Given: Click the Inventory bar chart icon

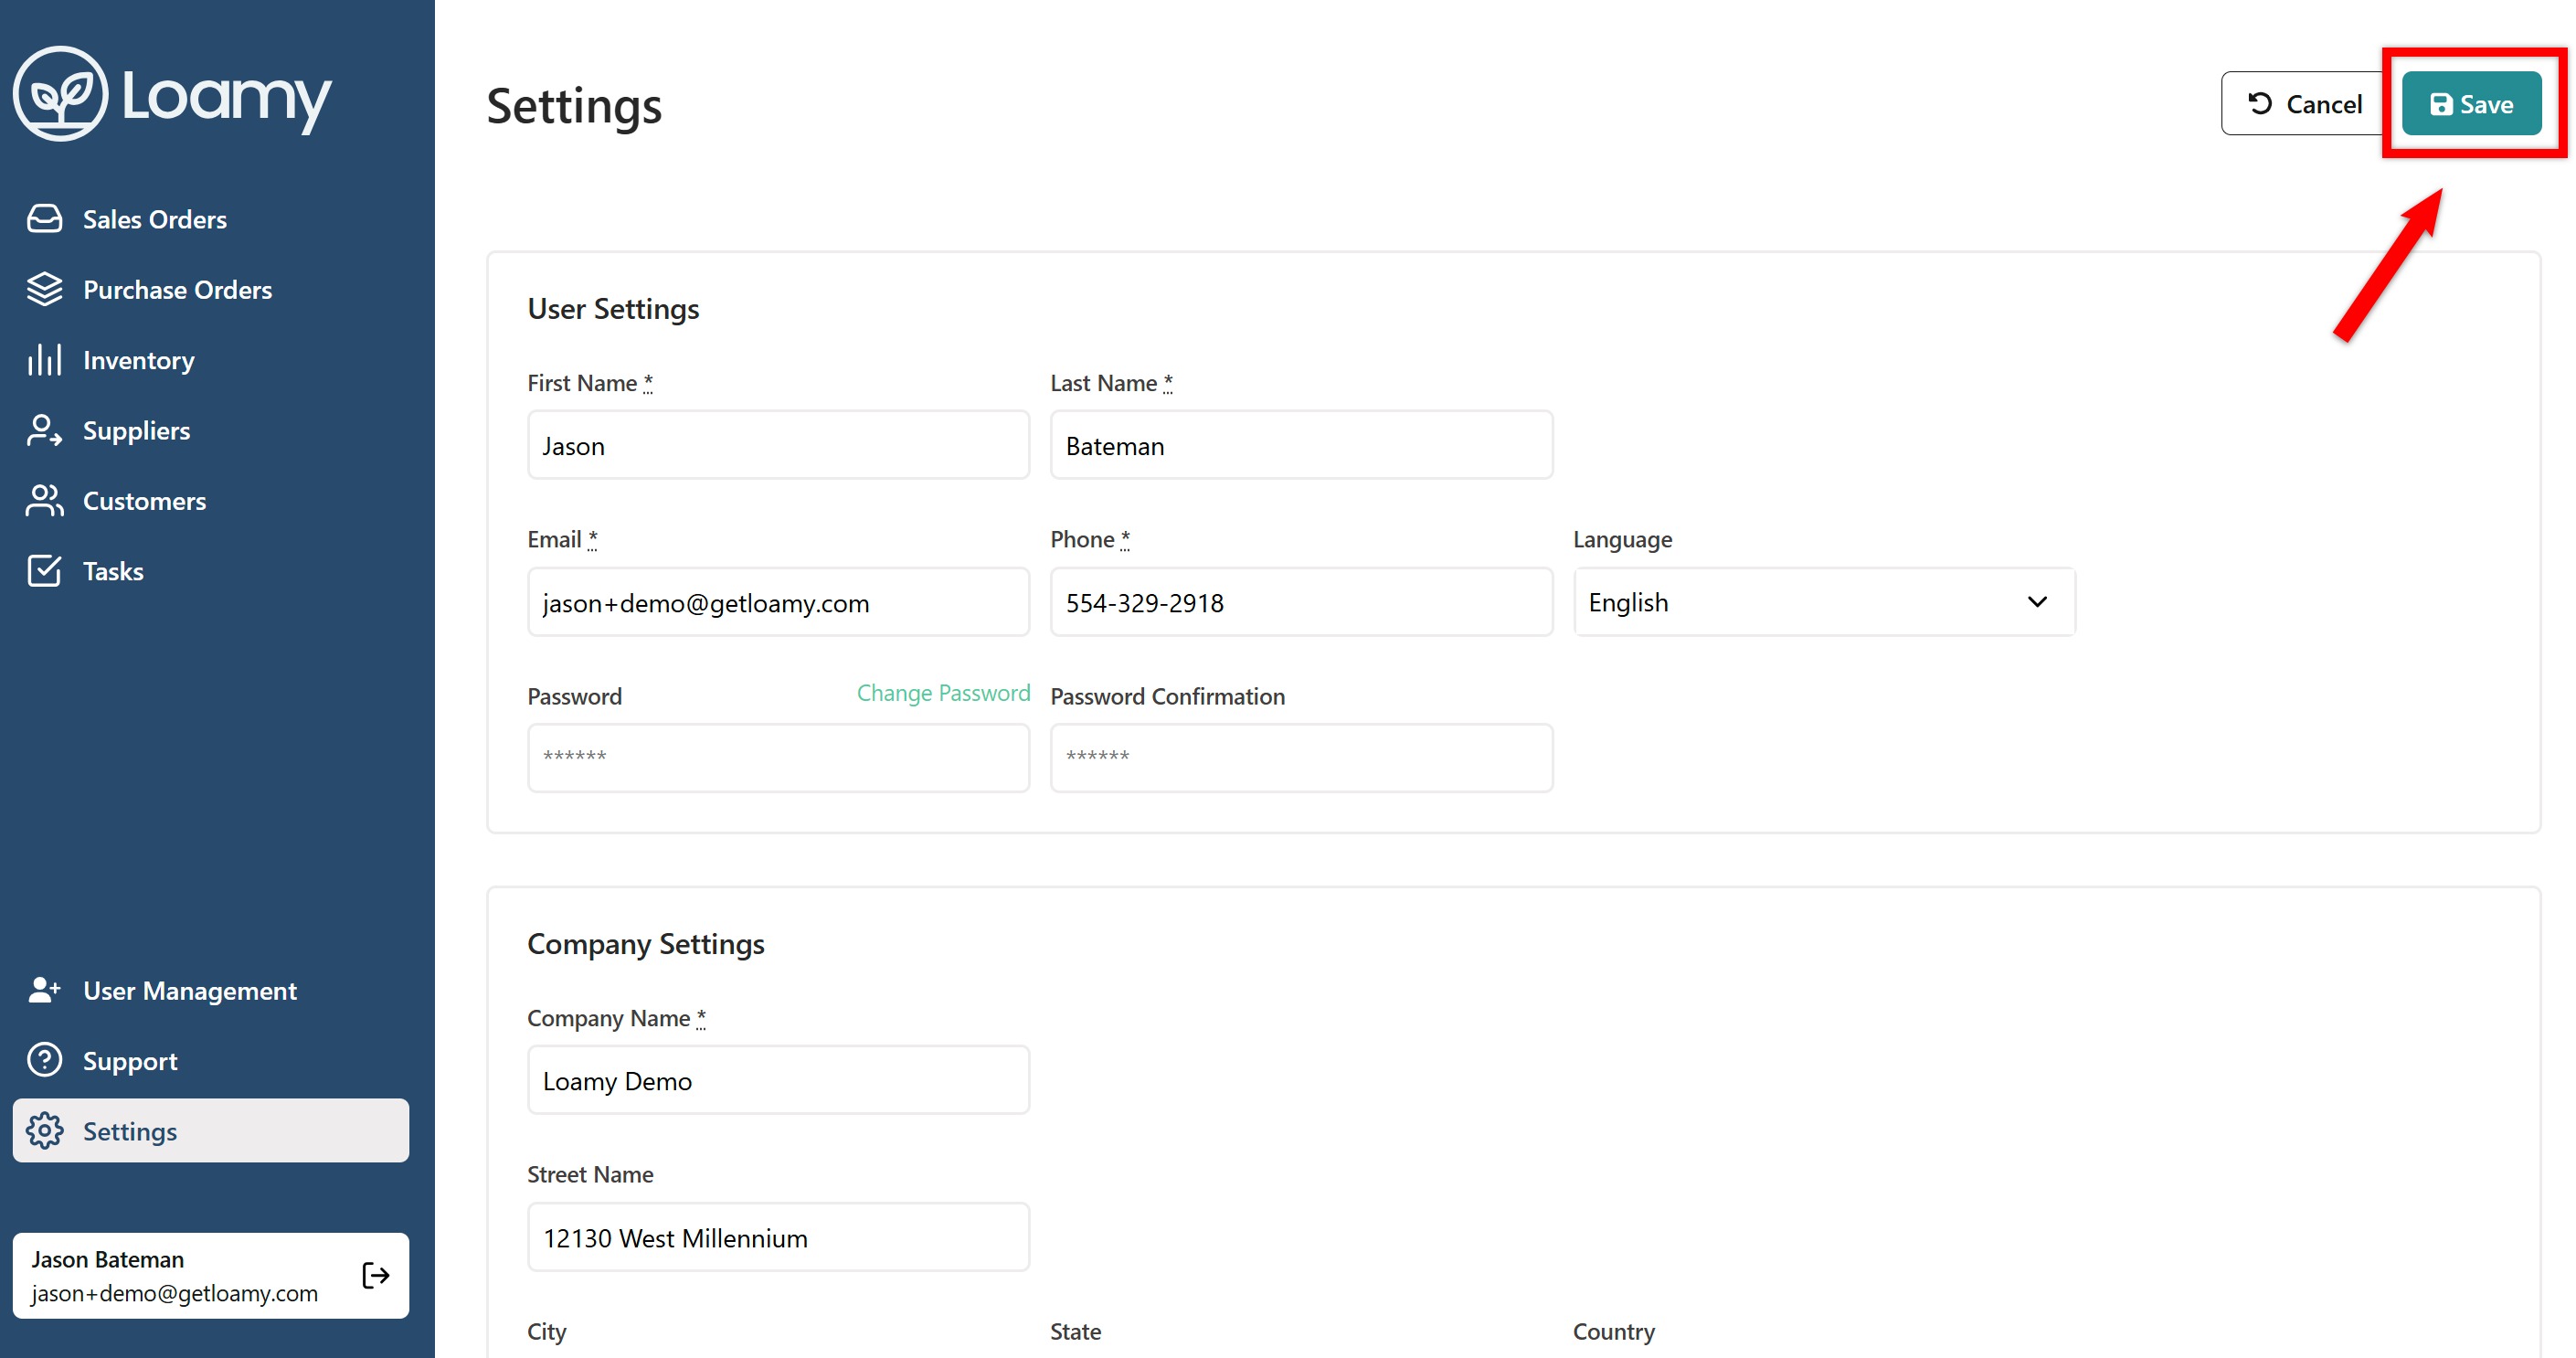Looking at the screenshot, I should [x=45, y=360].
